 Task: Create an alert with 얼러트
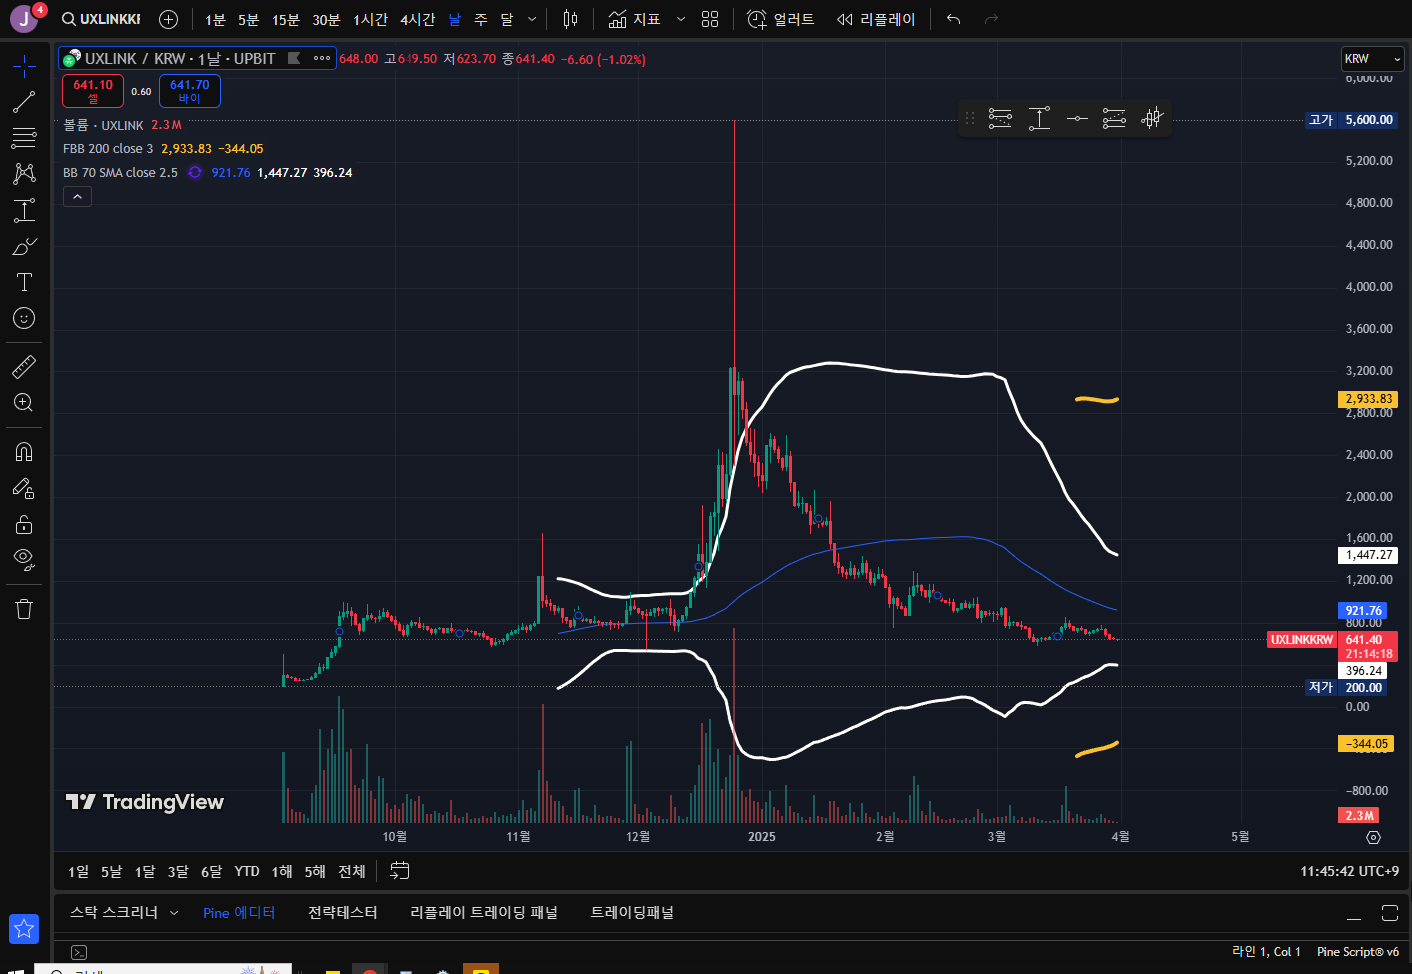click(781, 19)
